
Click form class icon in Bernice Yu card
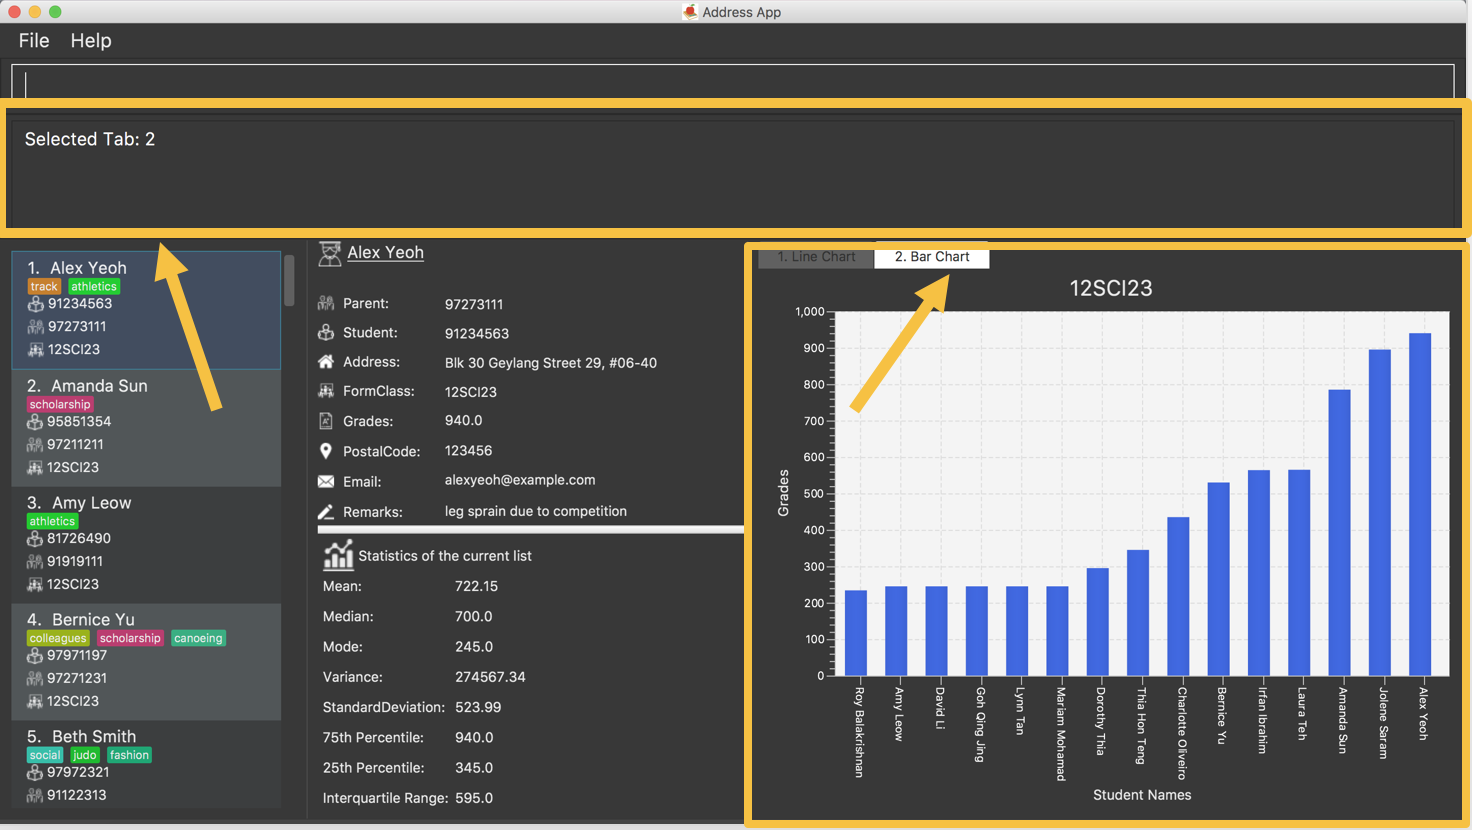(x=35, y=702)
